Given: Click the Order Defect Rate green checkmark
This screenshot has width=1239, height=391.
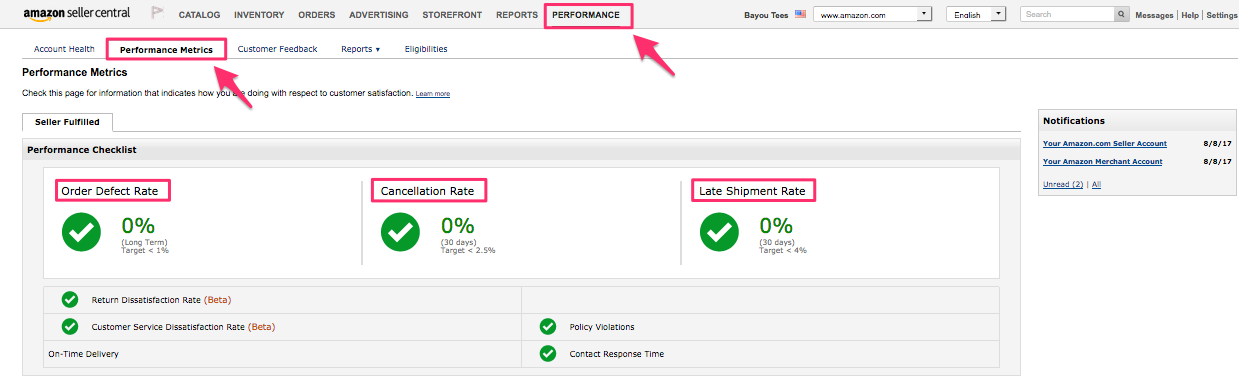Looking at the screenshot, I should pyautogui.click(x=82, y=232).
